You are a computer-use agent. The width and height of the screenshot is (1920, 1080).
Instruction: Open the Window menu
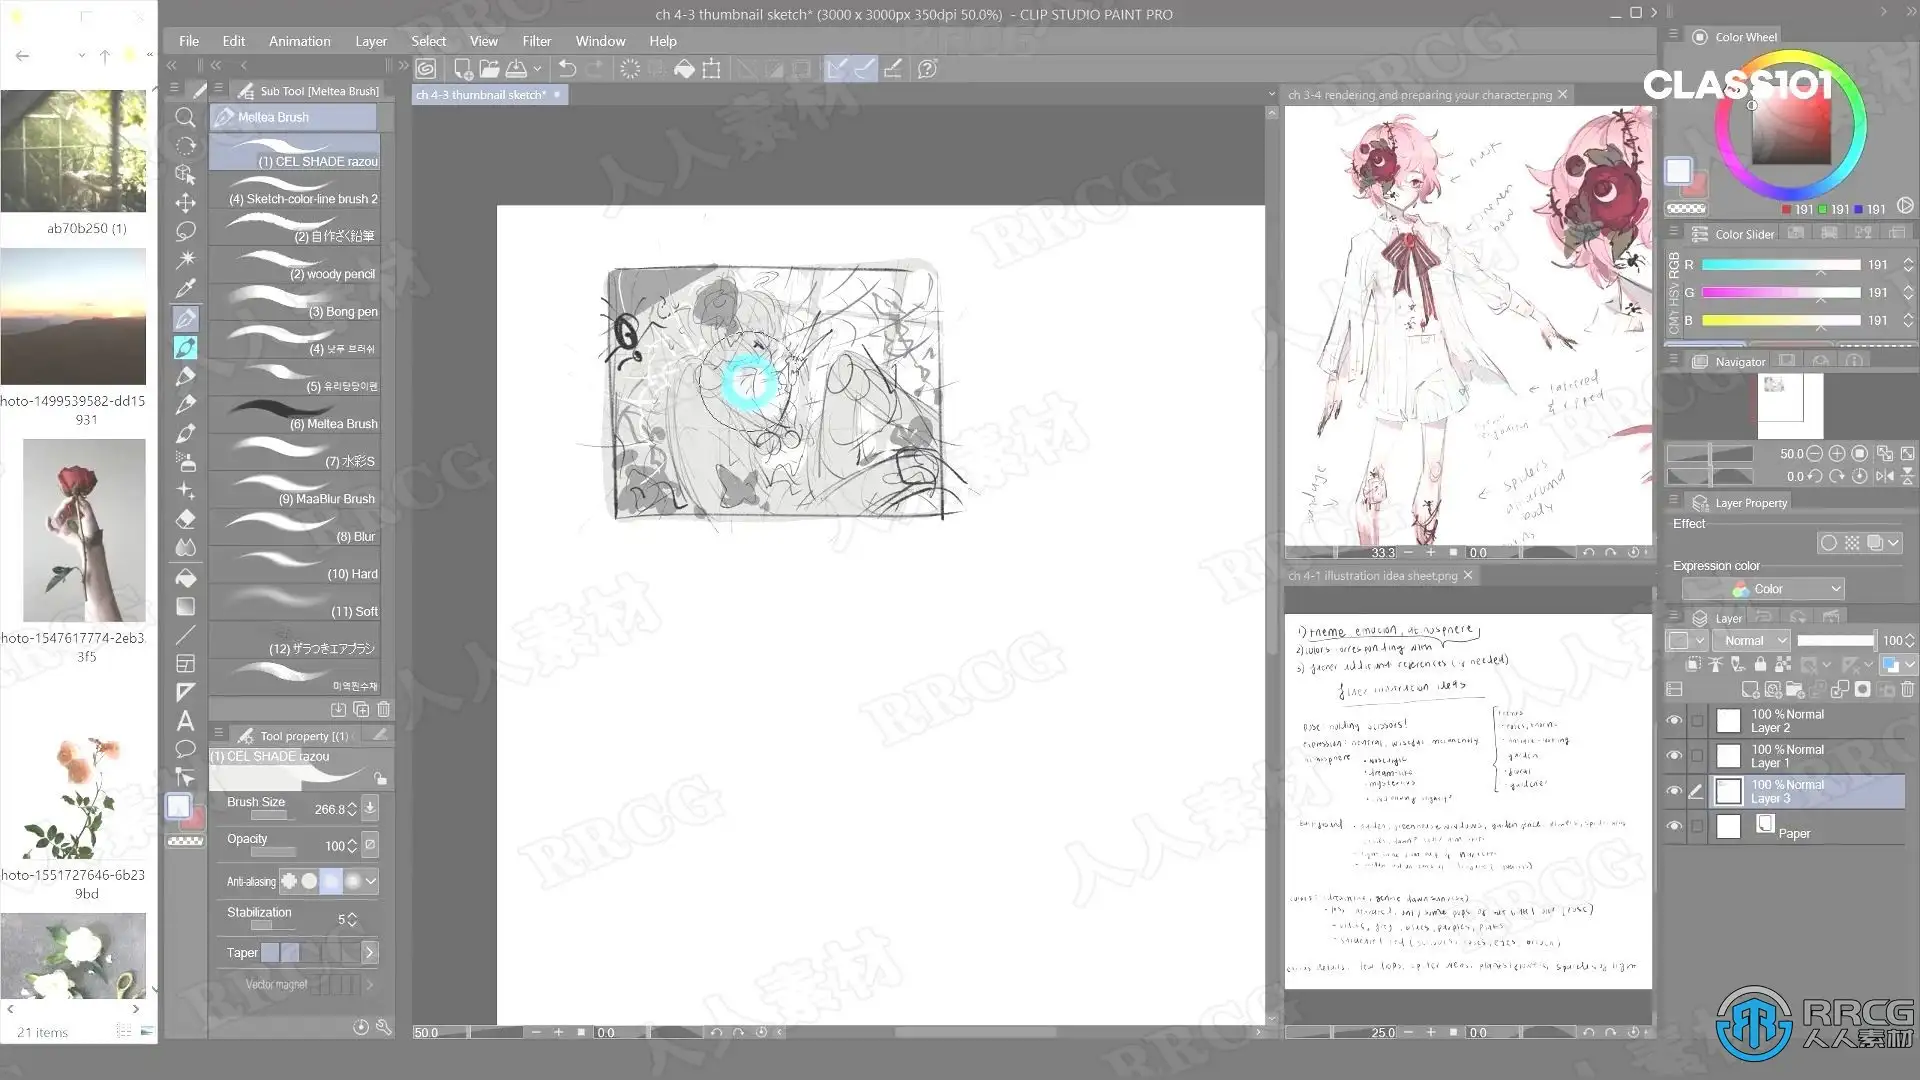point(600,41)
